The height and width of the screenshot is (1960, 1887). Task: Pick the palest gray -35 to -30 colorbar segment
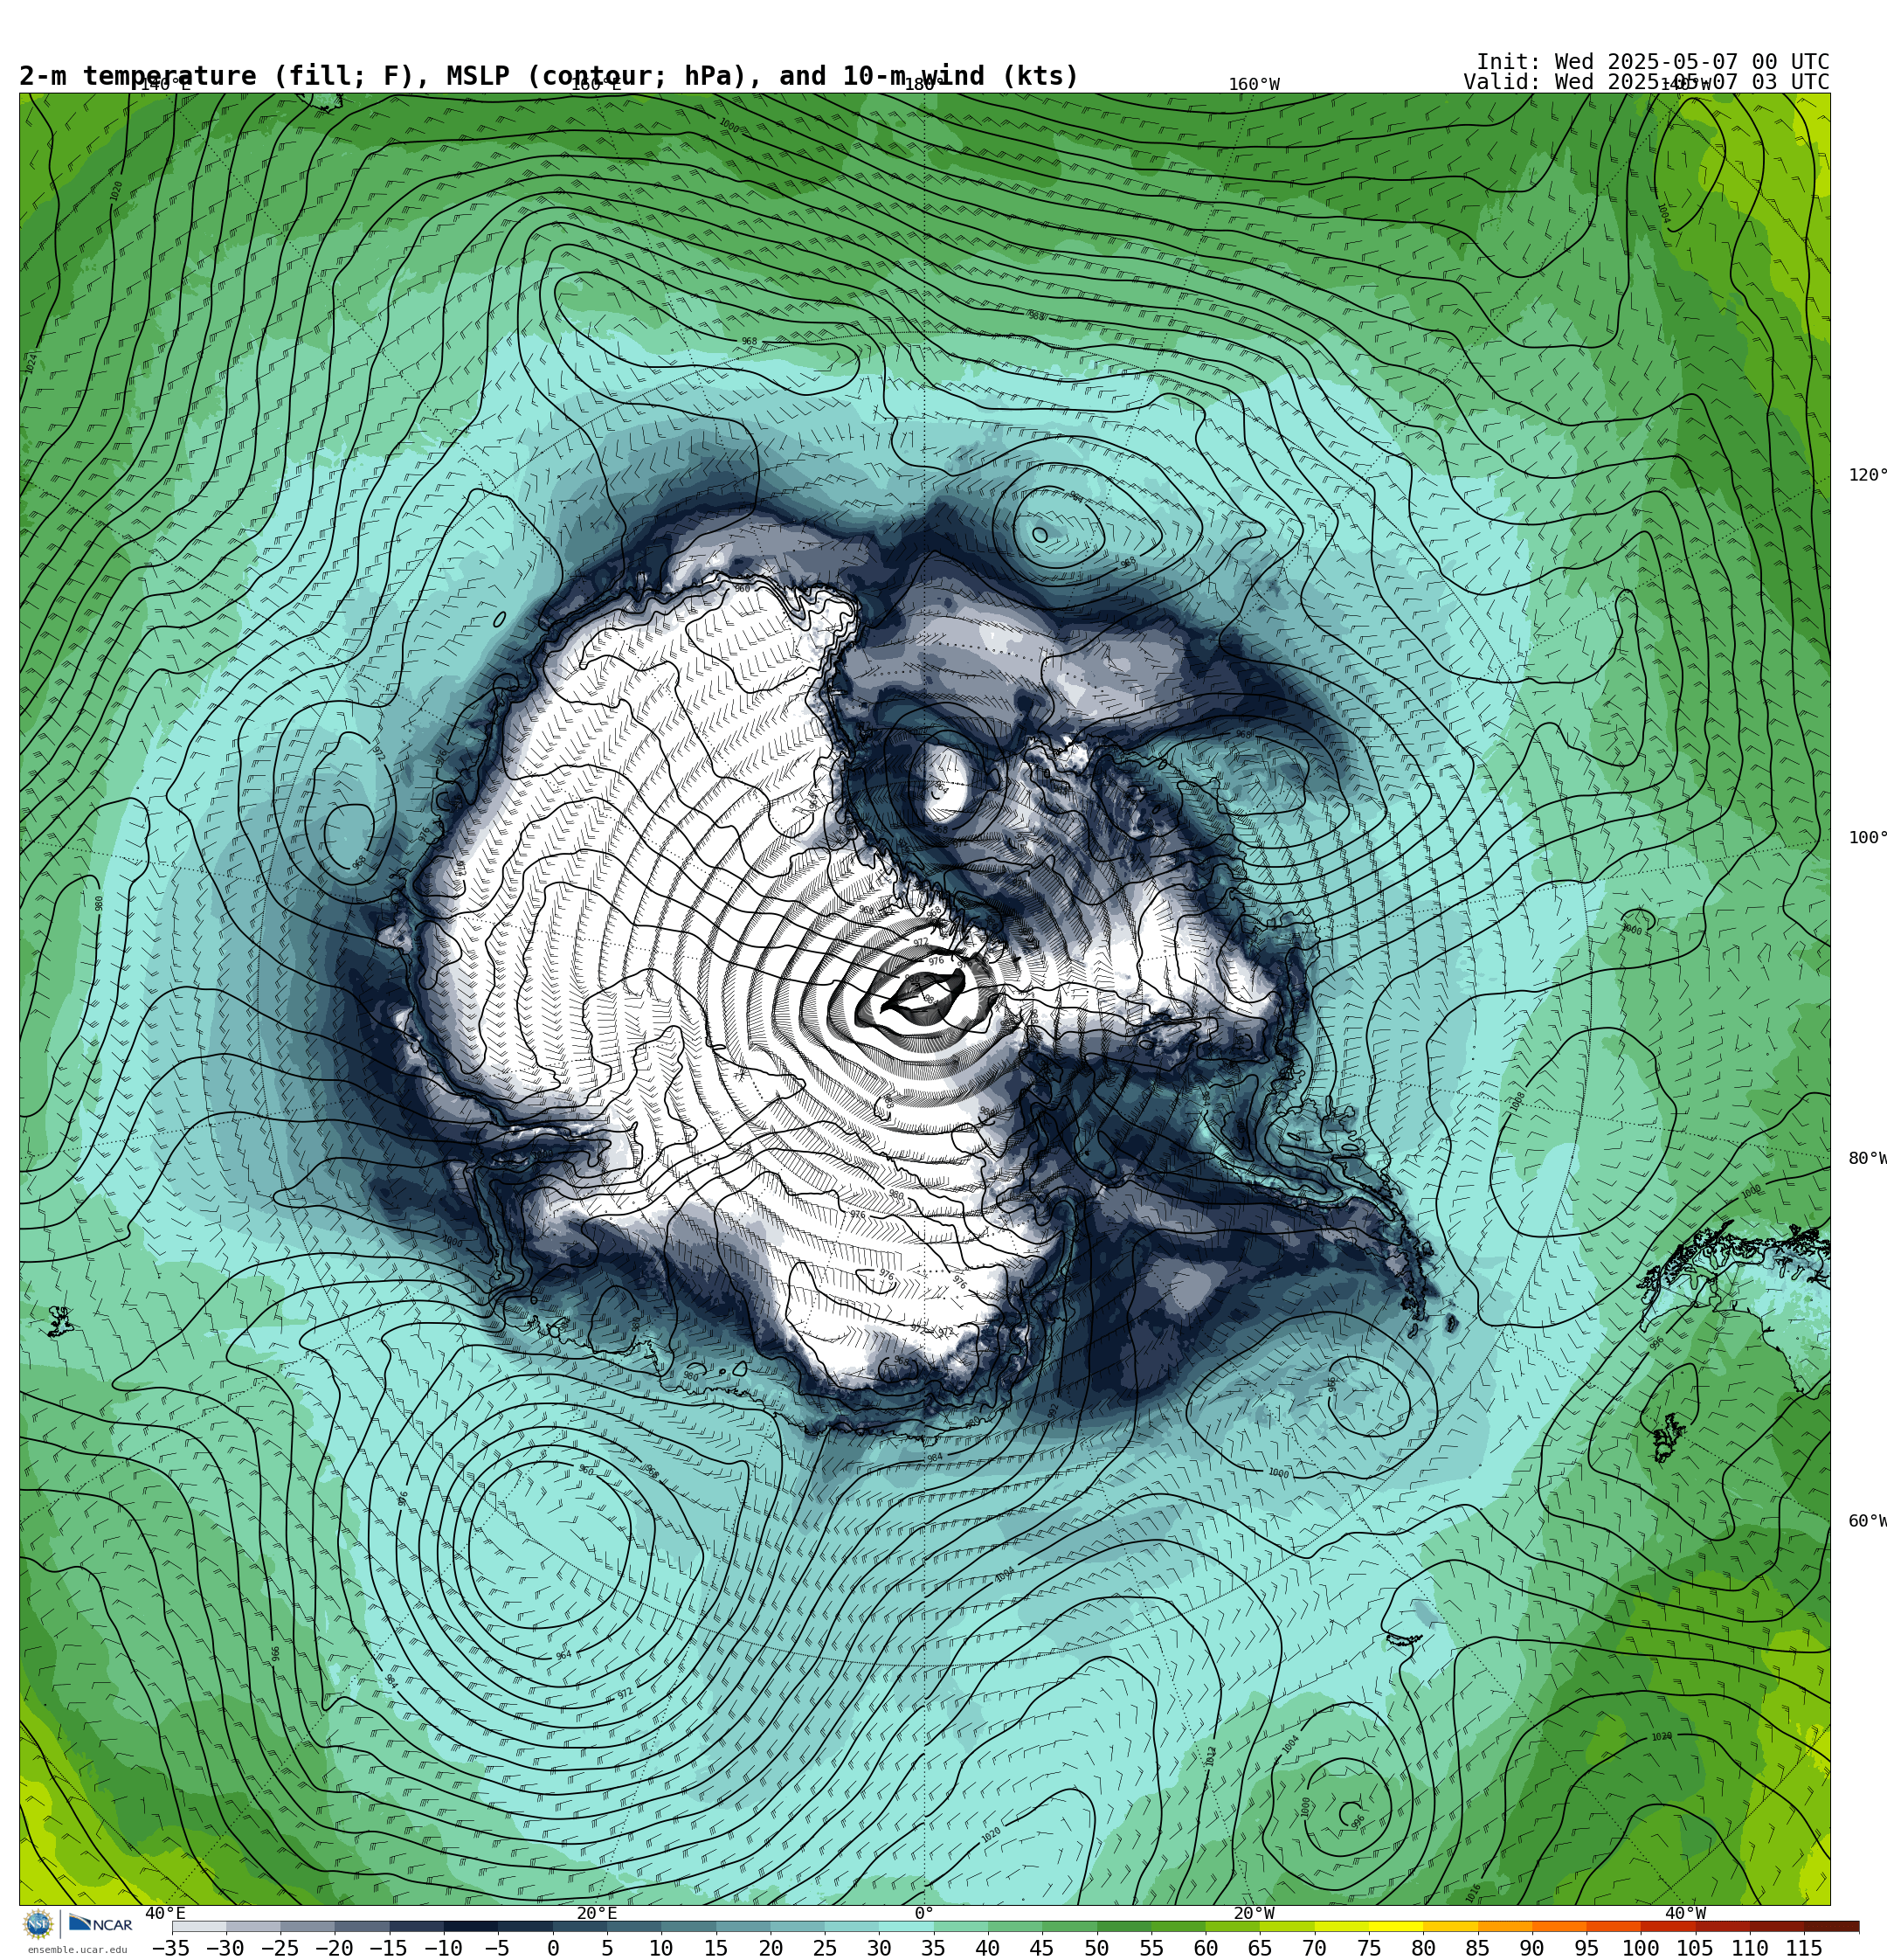click(199, 1926)
